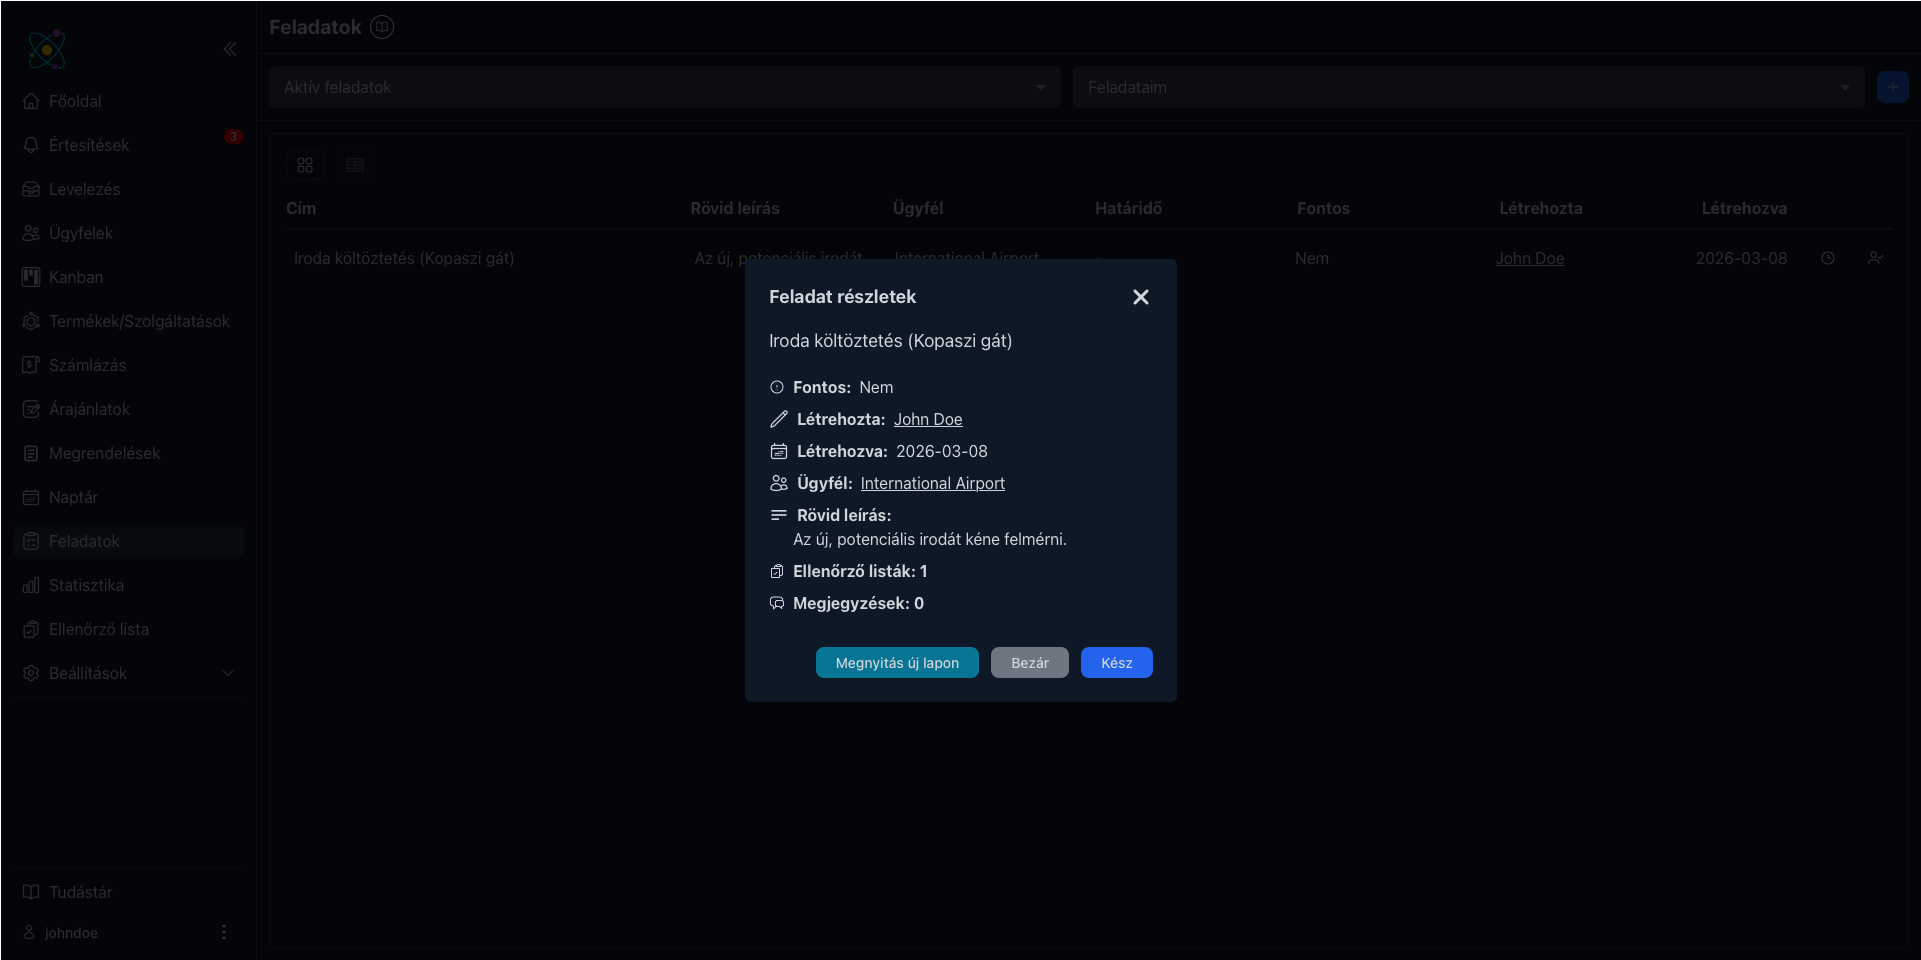
Task: Select the Kanban board icon
Action: [x=30, y=277]
